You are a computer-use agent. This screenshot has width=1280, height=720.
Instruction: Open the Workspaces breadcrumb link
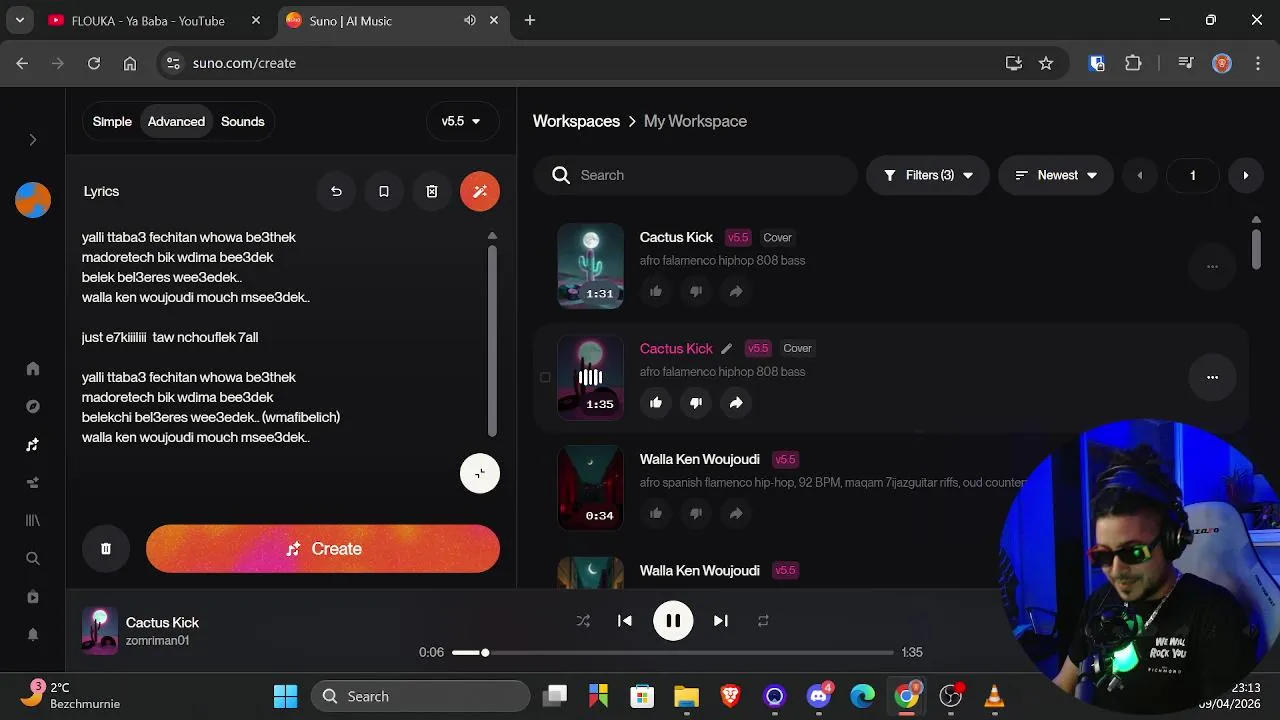[x=576, y=121]
